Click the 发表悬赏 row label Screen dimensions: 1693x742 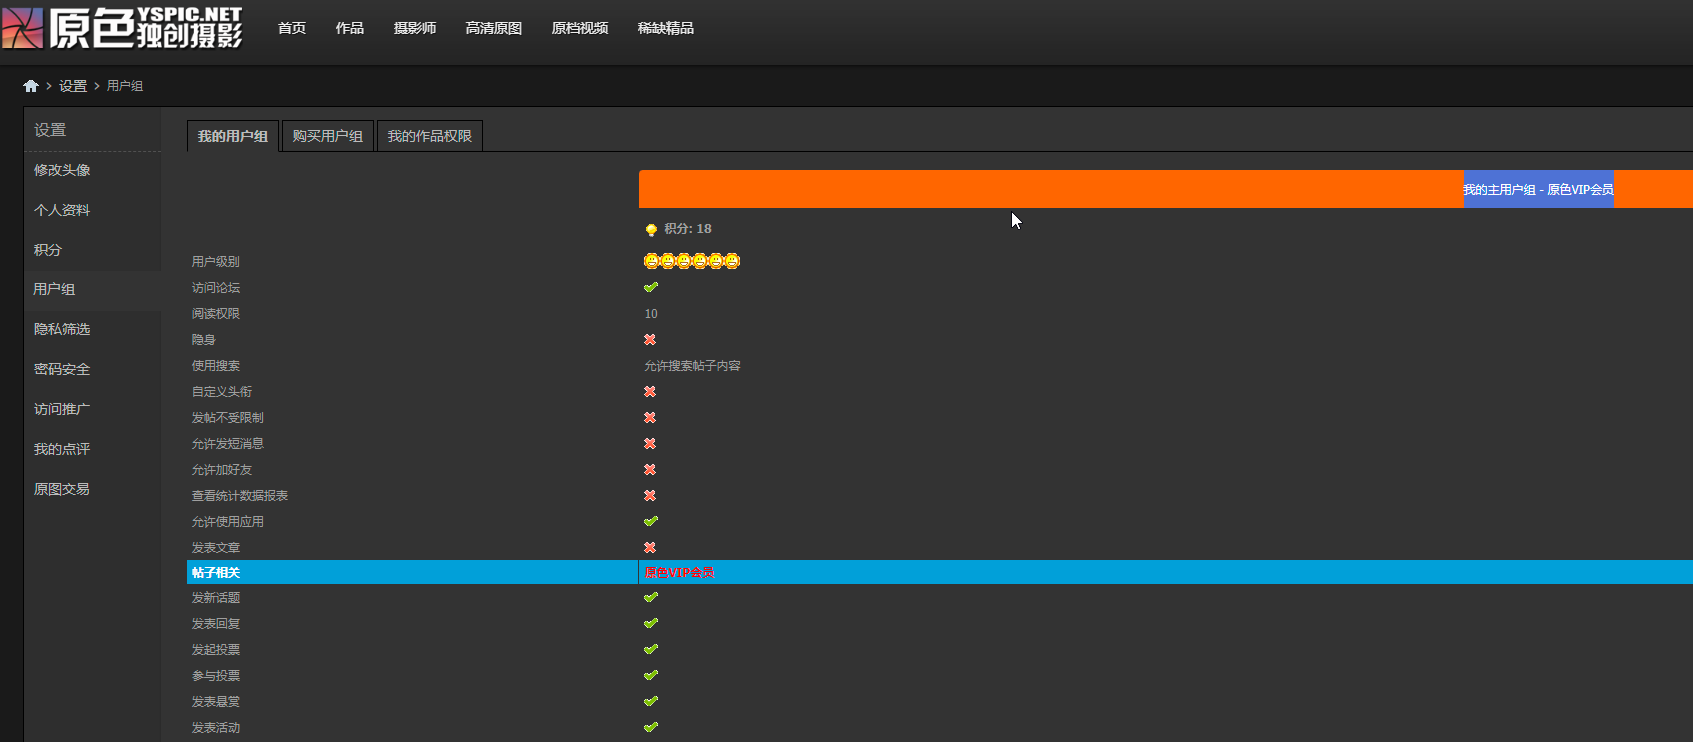(216, 702)
